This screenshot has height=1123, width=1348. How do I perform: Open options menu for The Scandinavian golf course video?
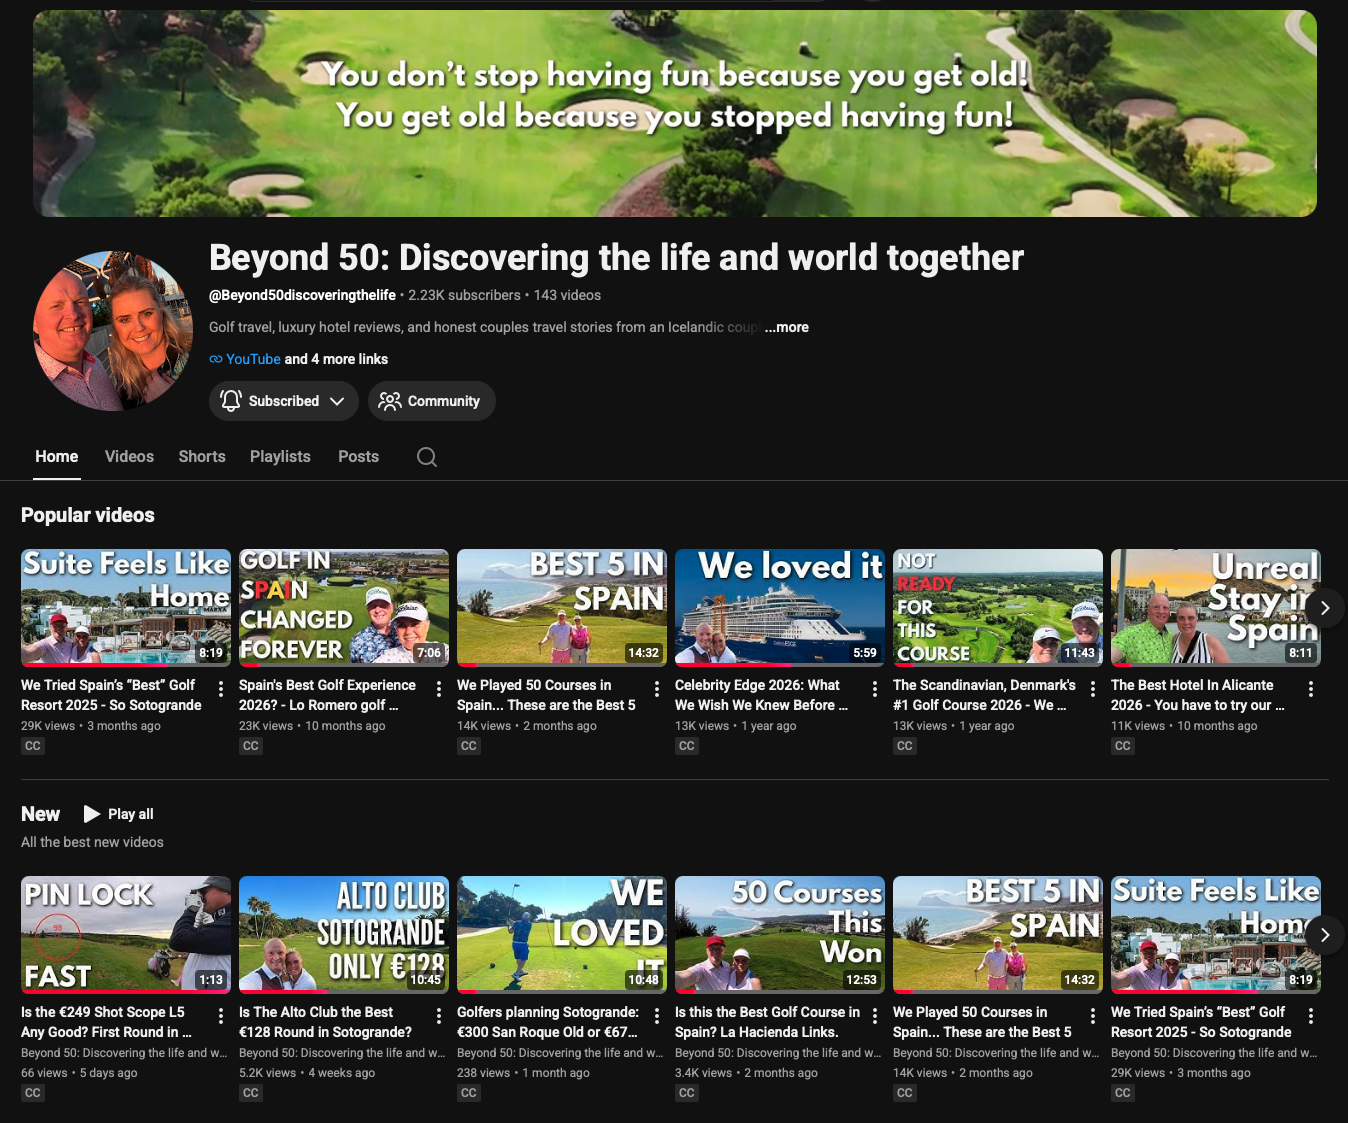pyautogui.click(x=1093, y=689)
